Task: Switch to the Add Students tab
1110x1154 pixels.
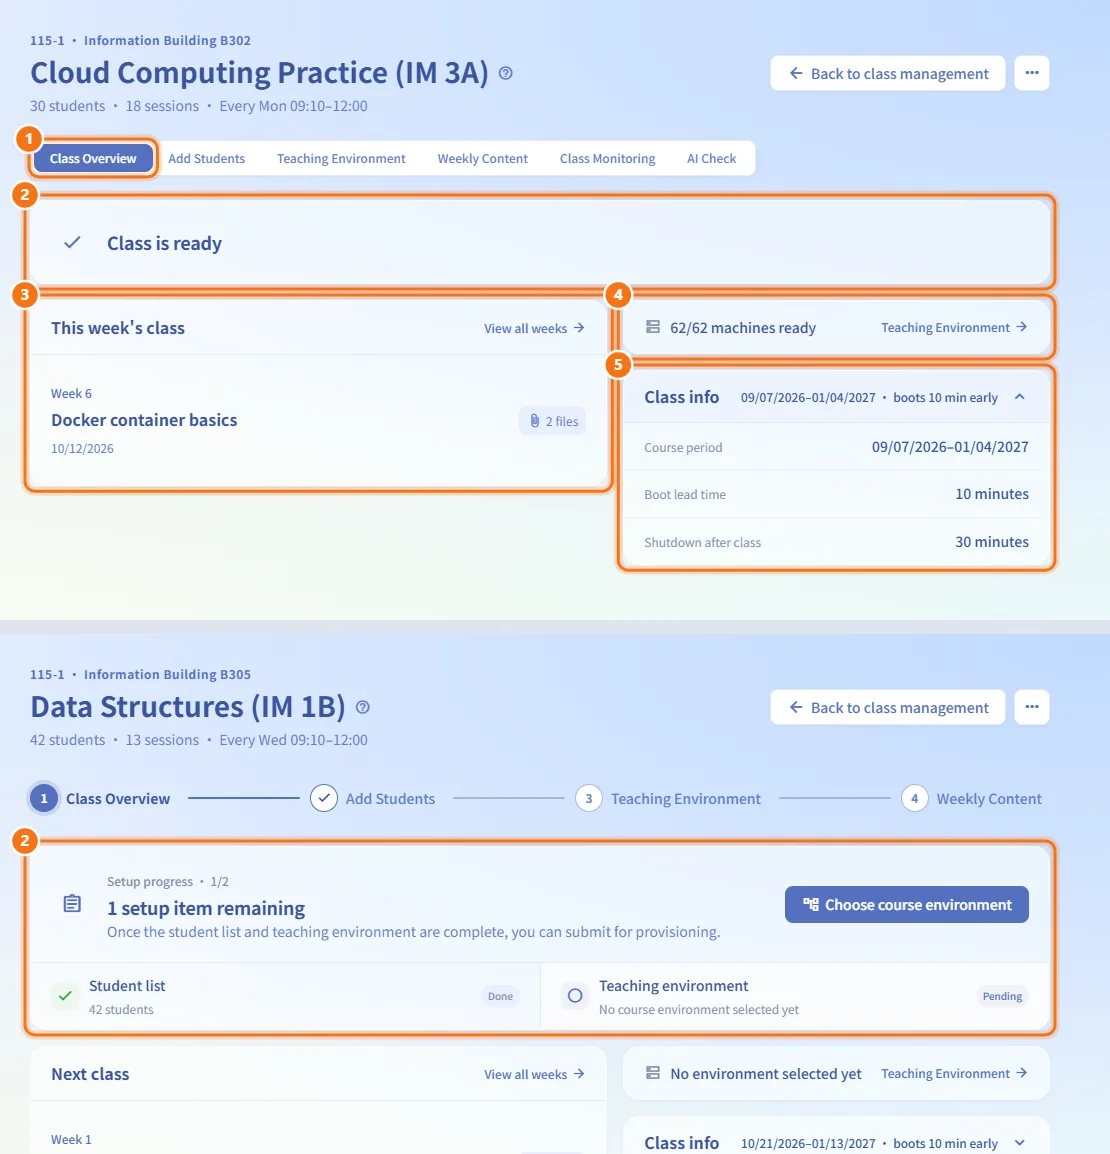Action: [x=206, y=158]
